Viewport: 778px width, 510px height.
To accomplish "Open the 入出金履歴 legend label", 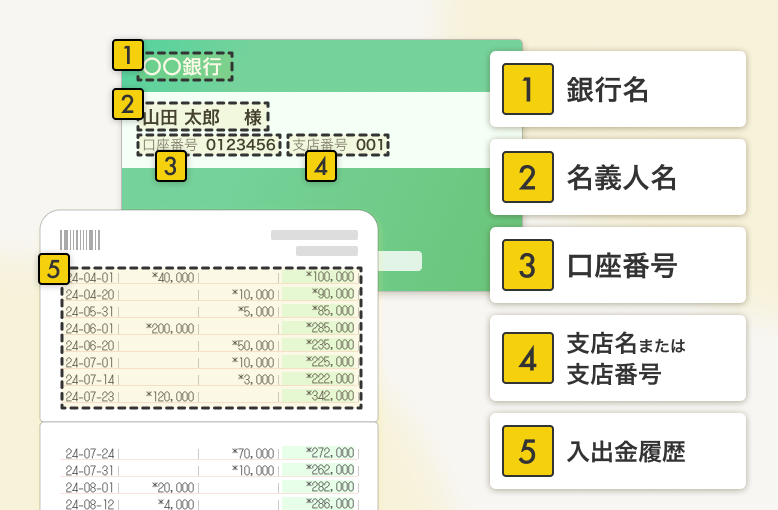I will coord(626,451).
